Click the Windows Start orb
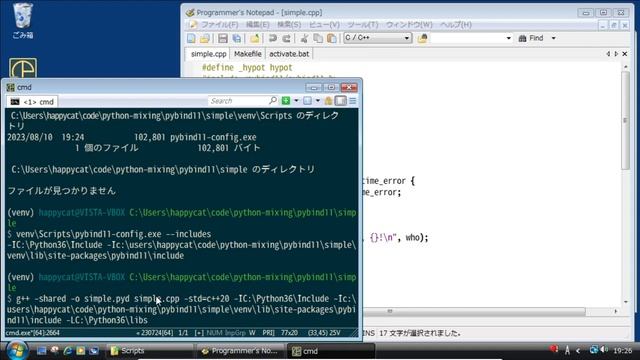 17,350
